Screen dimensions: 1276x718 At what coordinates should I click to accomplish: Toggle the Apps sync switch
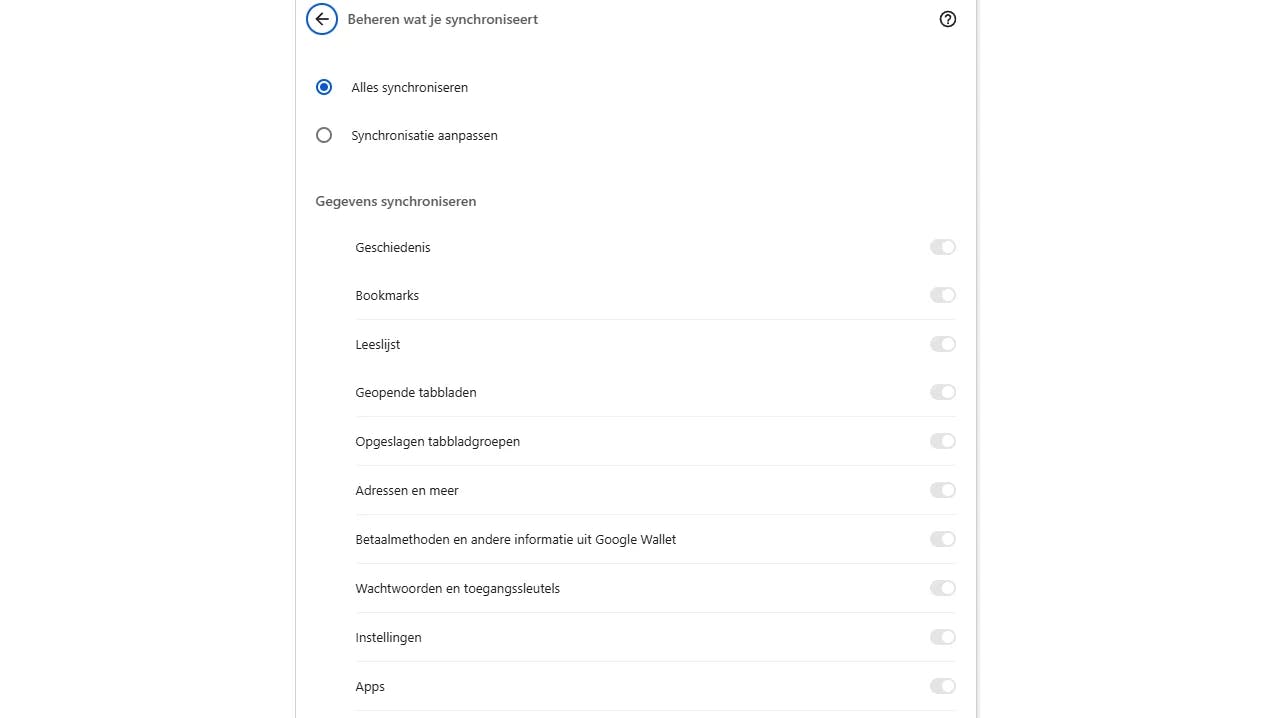click(942, 686)
